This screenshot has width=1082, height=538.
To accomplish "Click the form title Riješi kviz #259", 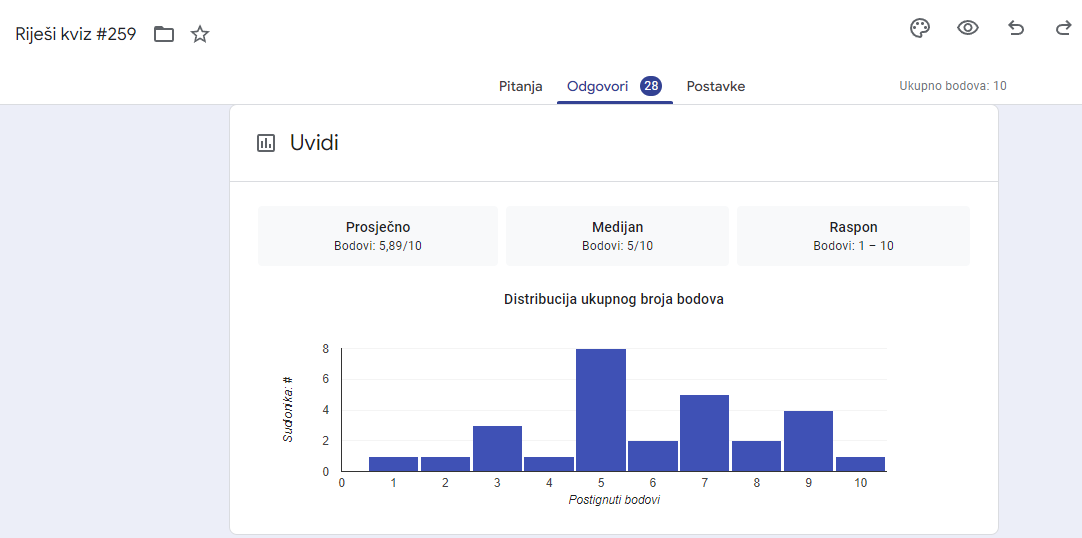I will 76,34.
